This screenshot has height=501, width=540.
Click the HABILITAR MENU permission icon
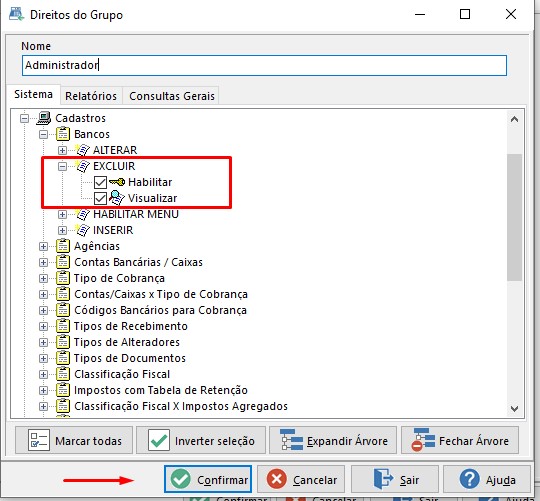tap(83, 214)
